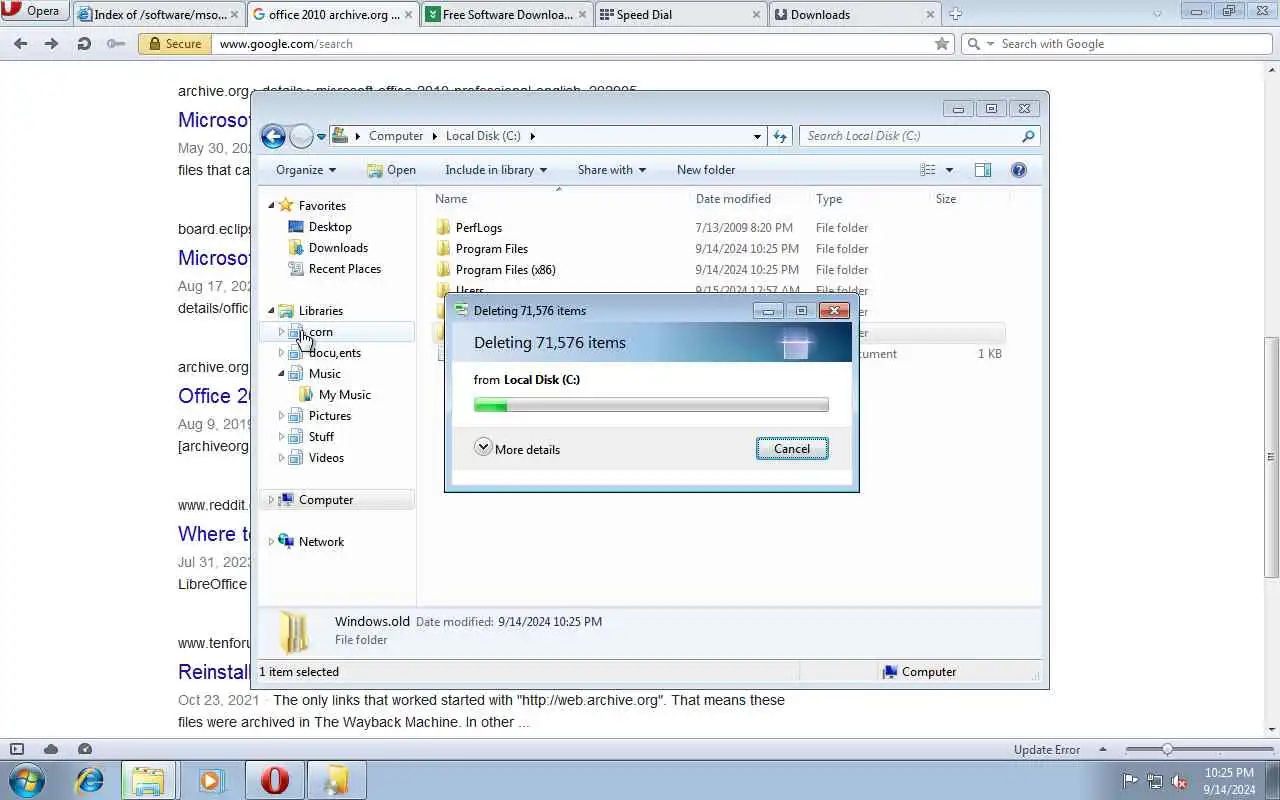Click the magnifier in Explorer search box
Image resolution: width=1280 pixels, height=800 pixels.
pyautogui.click(x=1027, y=136)
